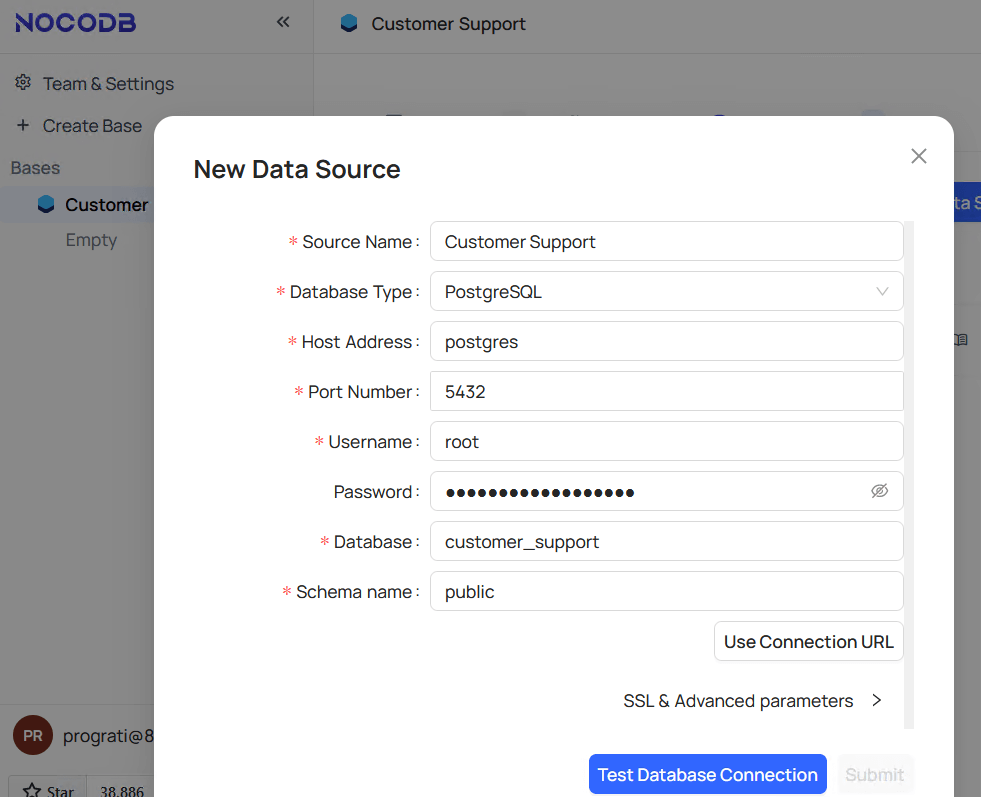Click the Host Address field
The height and width of the screenshot is (797, 981).
666,342
